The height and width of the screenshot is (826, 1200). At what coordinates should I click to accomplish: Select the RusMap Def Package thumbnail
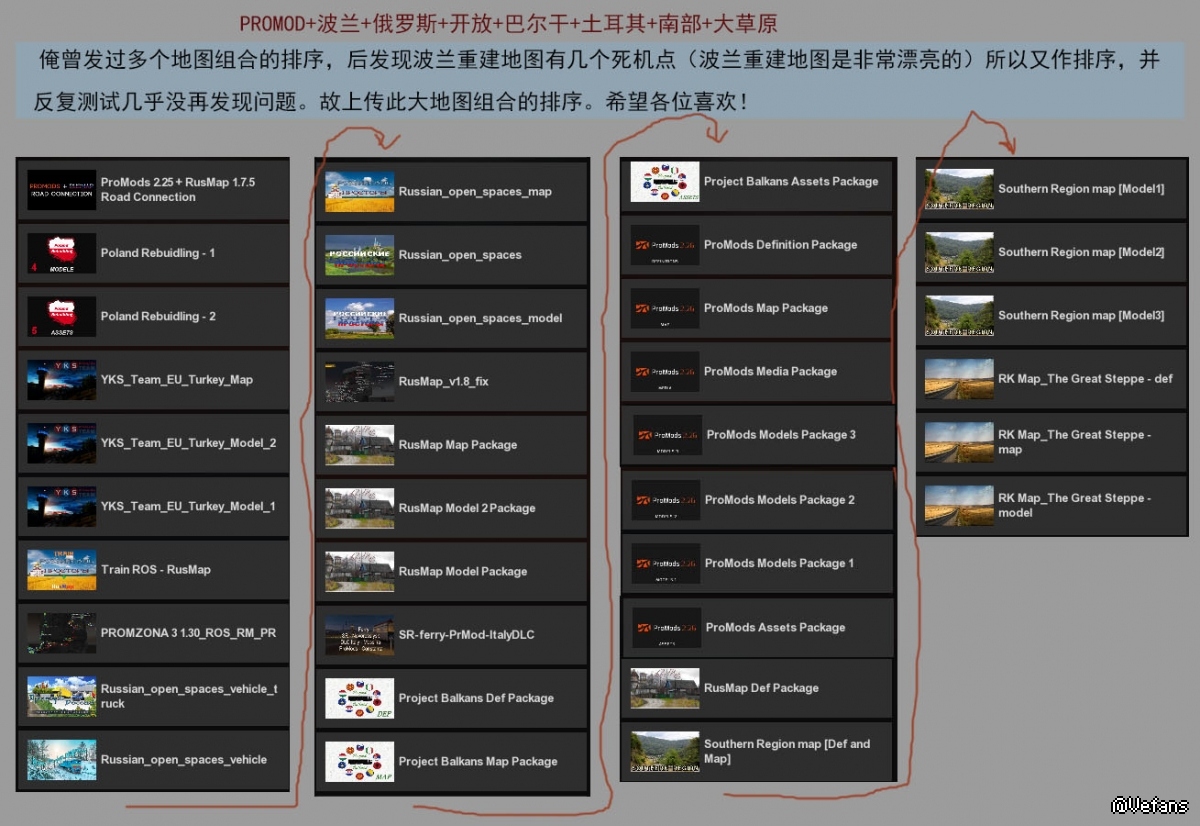coord(665,688)
